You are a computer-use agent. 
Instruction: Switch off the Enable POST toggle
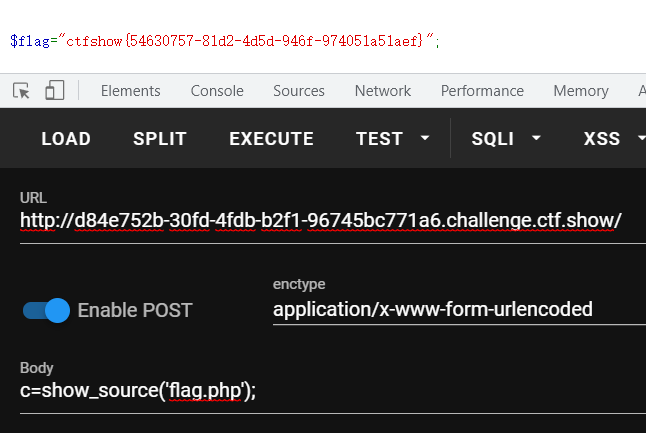coord(47,310)
